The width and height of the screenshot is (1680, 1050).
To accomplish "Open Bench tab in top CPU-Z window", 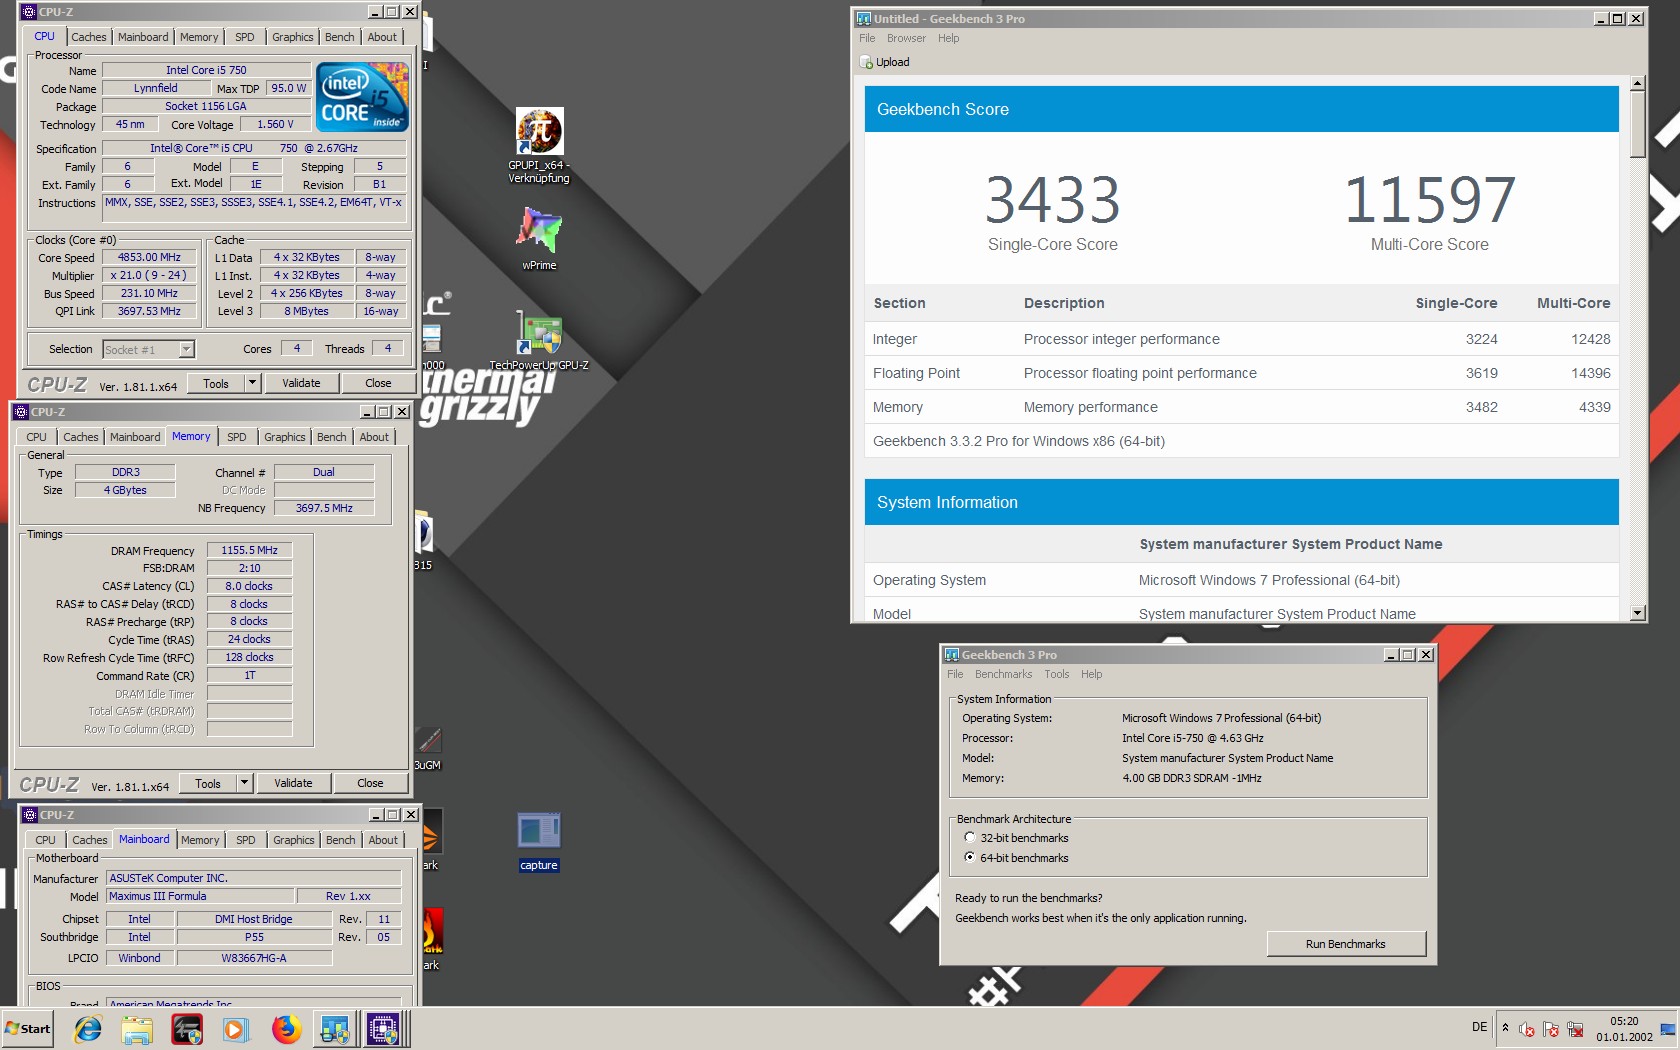I will click(x=340, y=37).
